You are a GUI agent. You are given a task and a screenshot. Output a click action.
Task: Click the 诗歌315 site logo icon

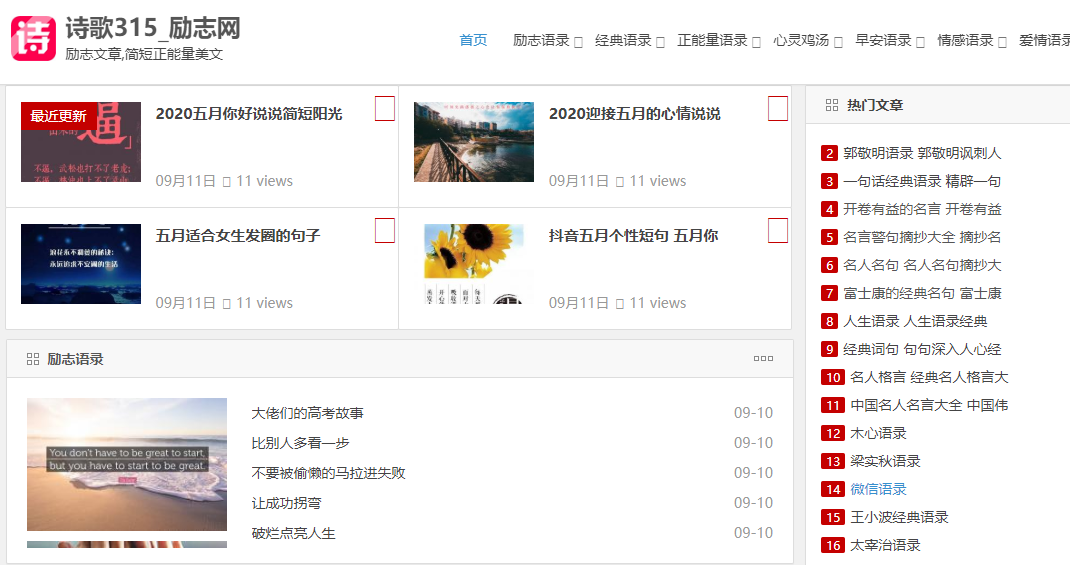point(33,39)
